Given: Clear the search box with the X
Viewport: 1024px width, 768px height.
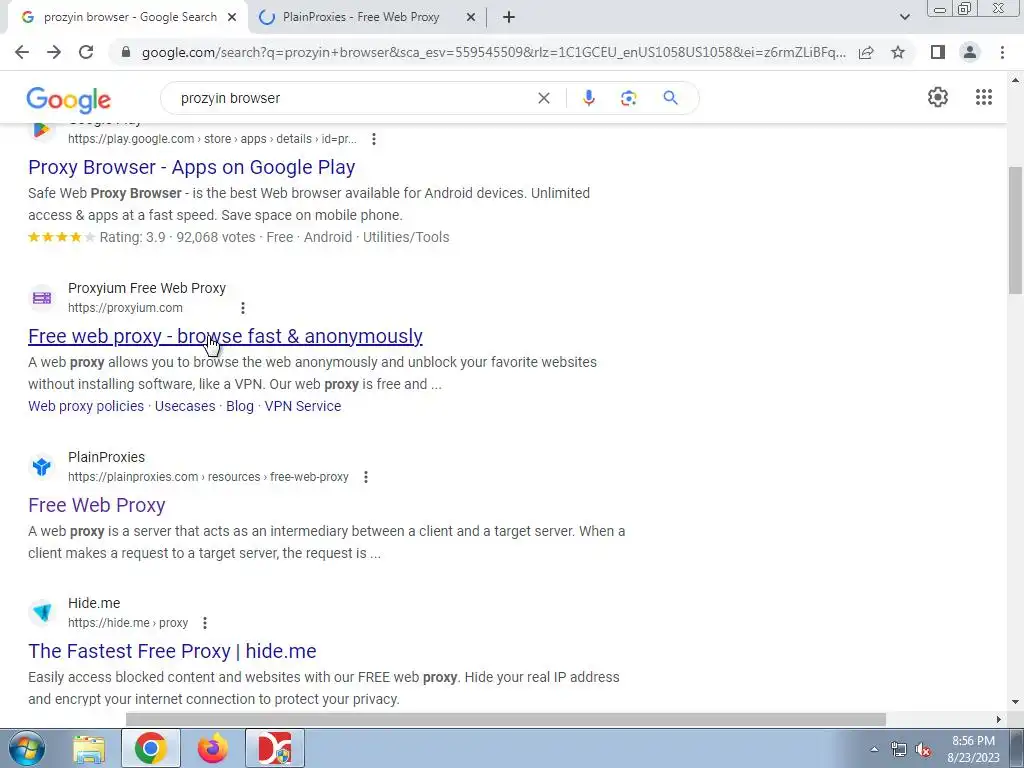Looking at the screenshot, I should pyautogui.click(x=543, y=98).
